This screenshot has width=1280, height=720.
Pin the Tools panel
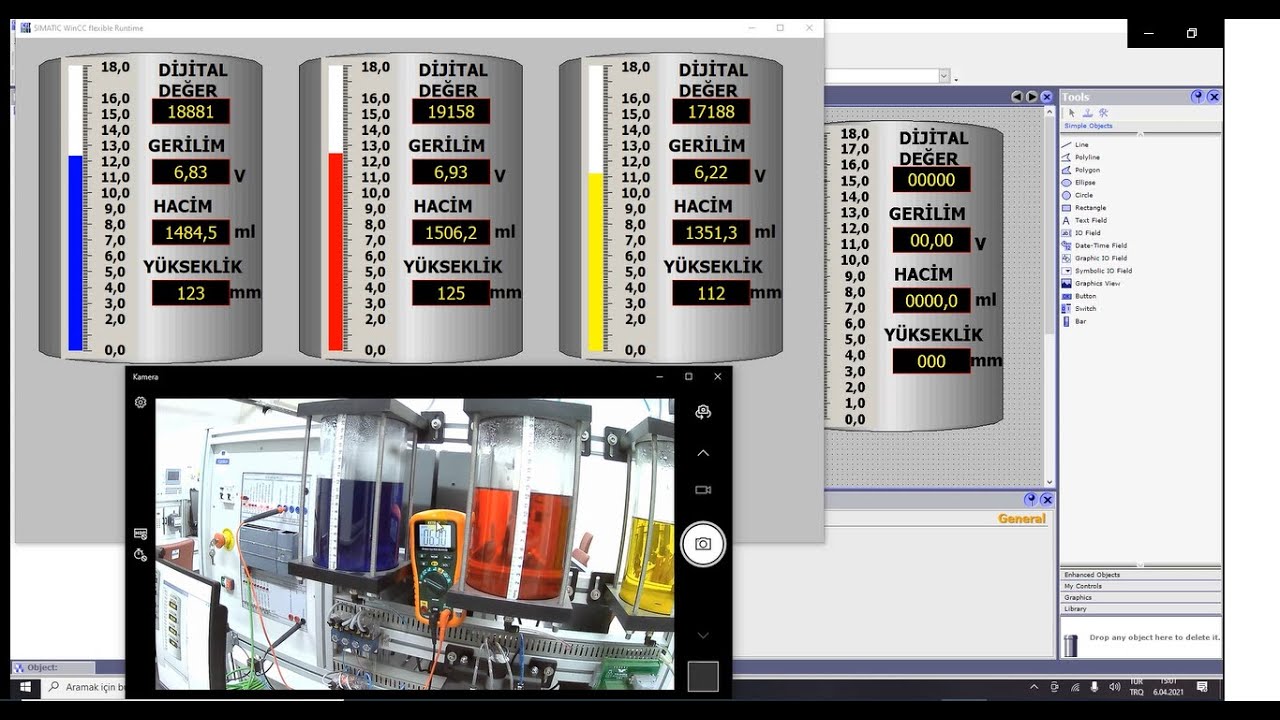[x=1197, y=97]
